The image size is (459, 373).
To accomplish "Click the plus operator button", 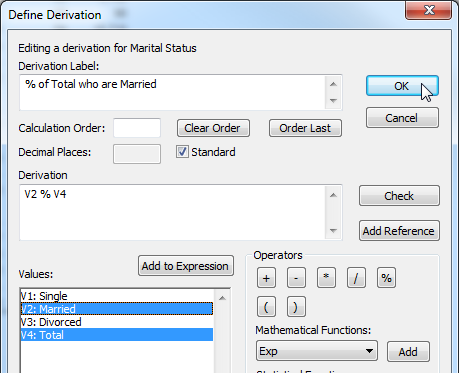I will [x=266, y=278].
